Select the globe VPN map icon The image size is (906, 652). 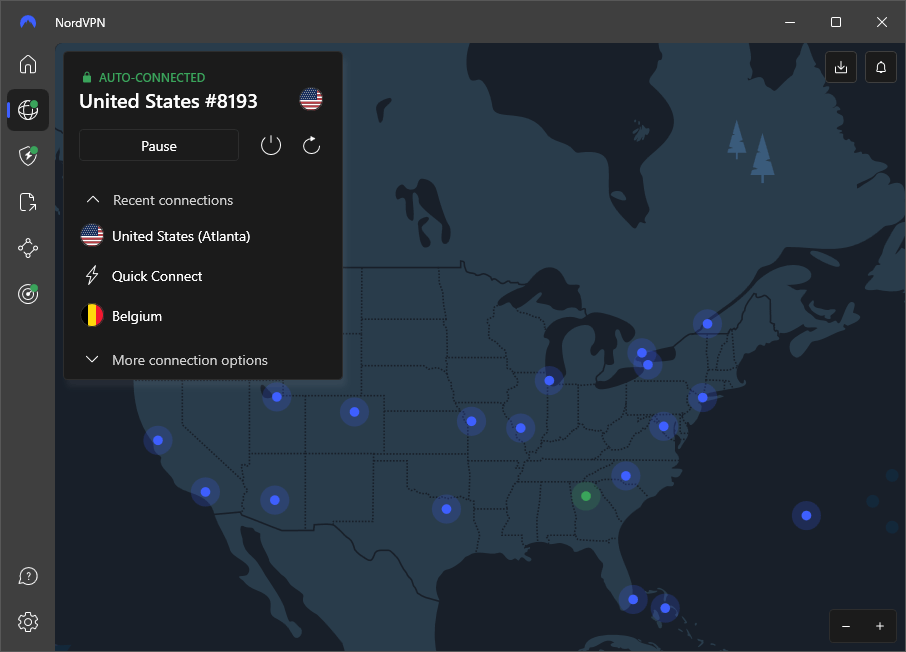28,110
